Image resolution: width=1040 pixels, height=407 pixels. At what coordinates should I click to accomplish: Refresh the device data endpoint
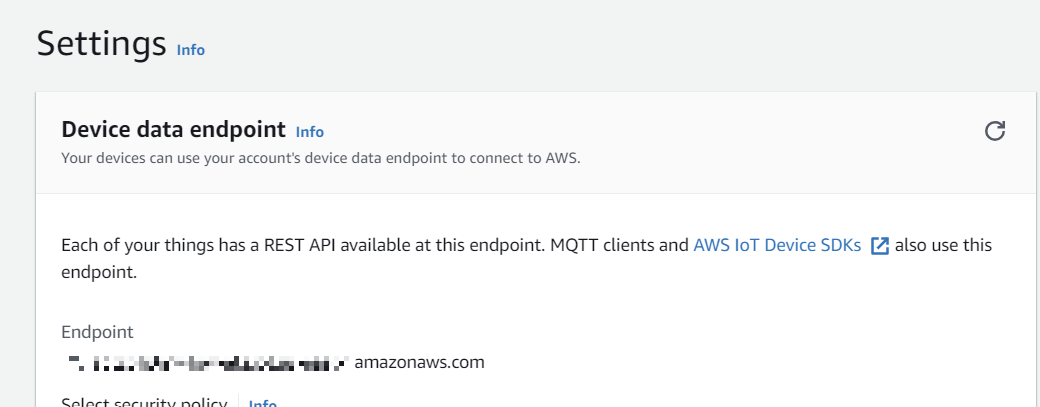click(995, 131)
